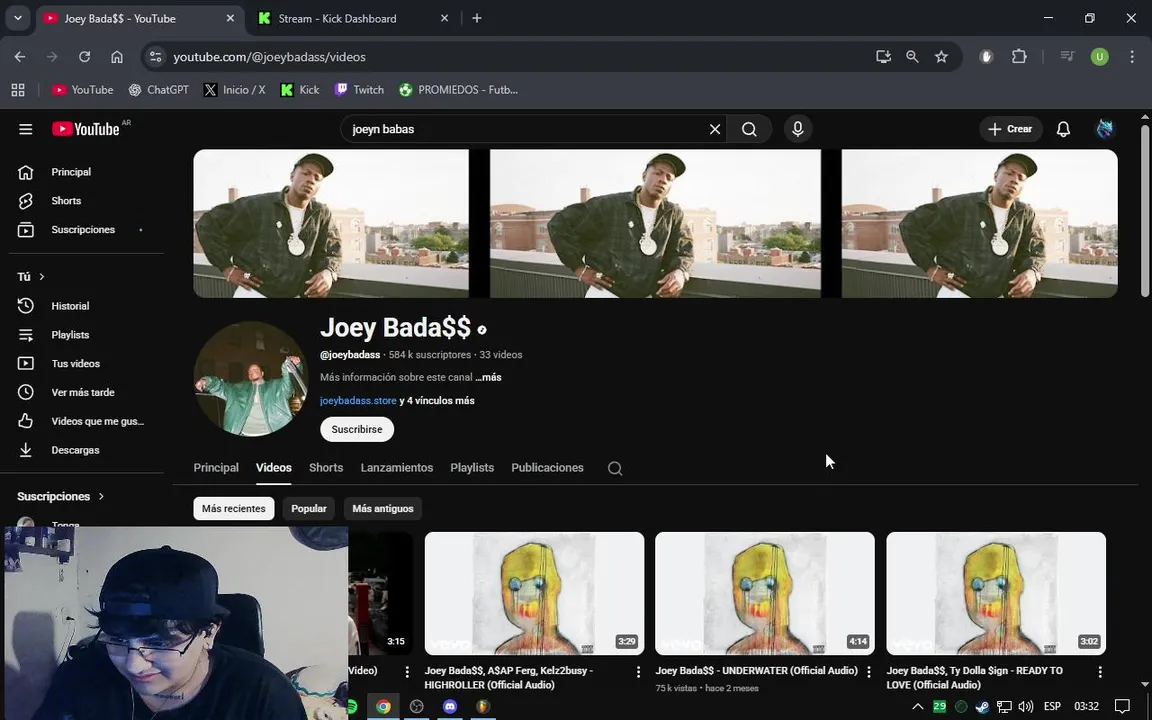1152x720 pixels.
Task: Open the UNDERWATER video thumbnail
Action: click(x=765, y=594)
